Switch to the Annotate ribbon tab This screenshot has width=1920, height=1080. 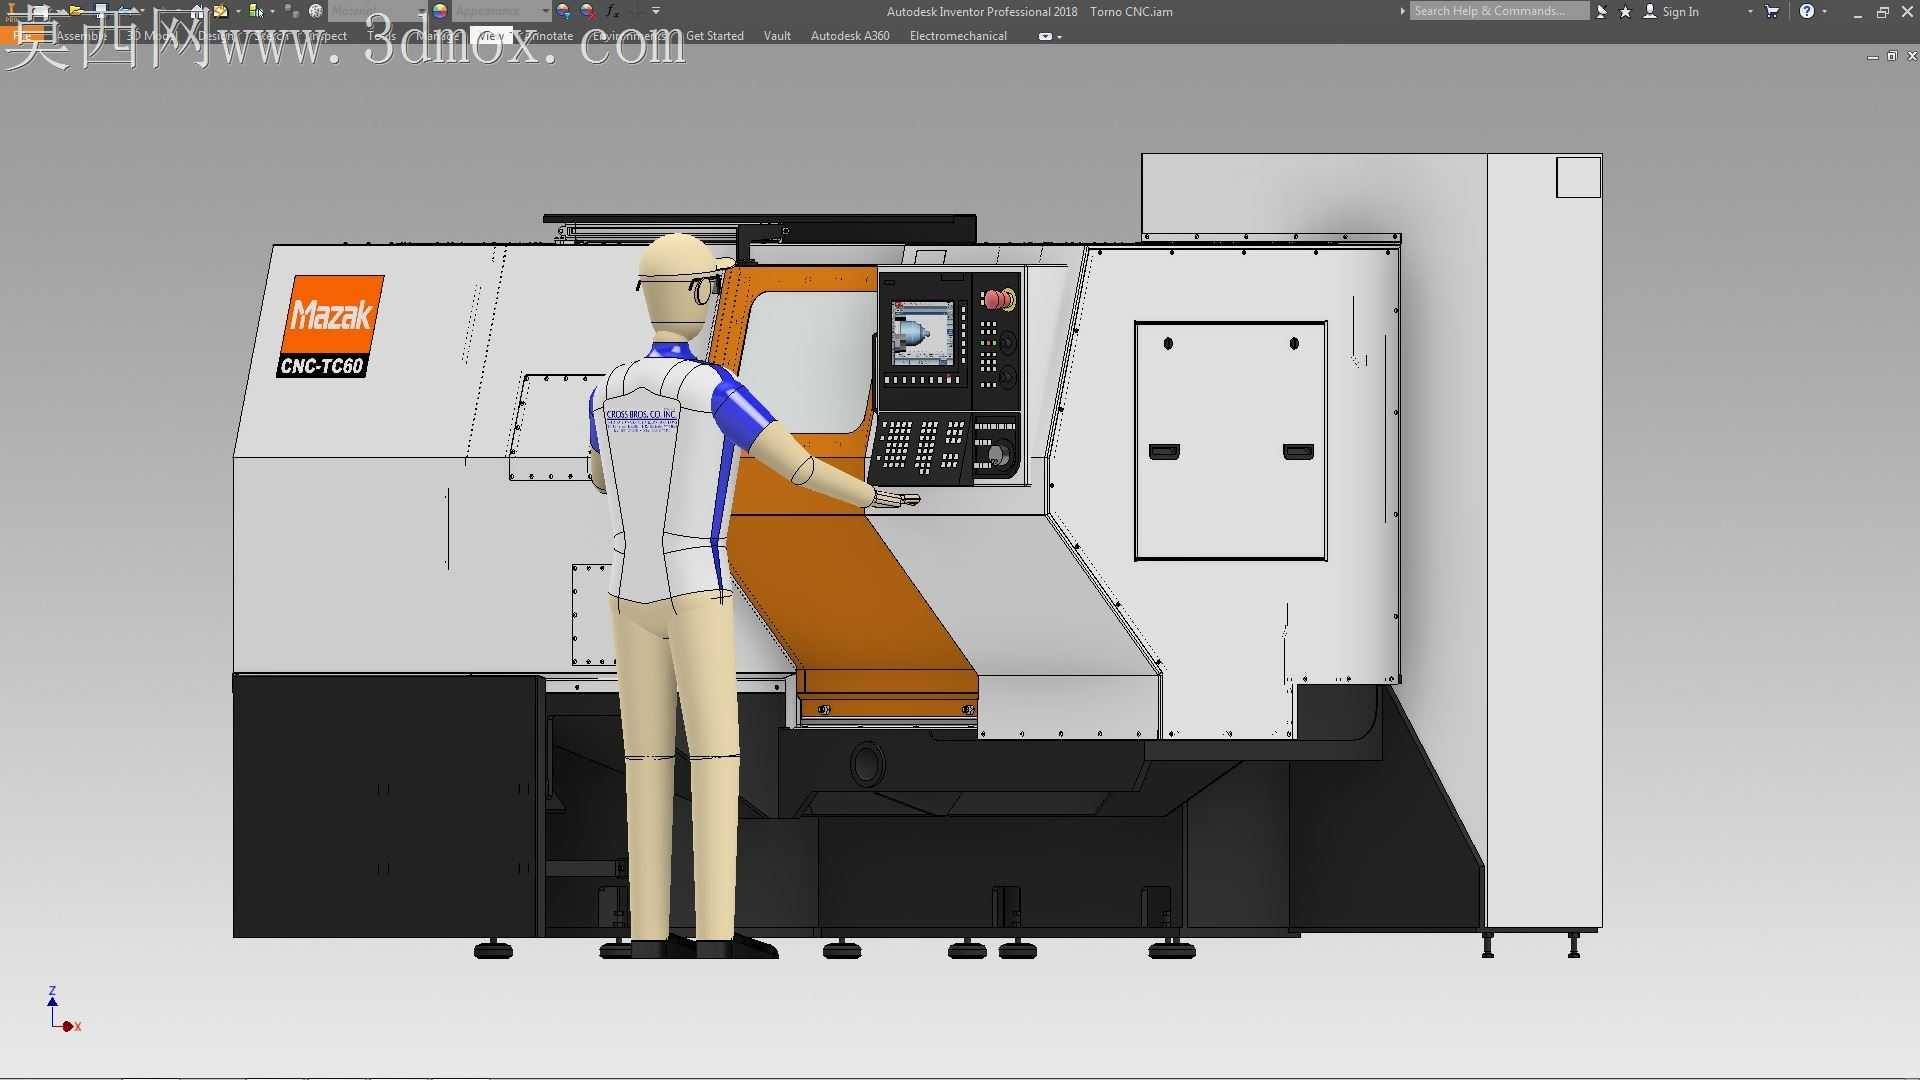click(x=547, y=36)
